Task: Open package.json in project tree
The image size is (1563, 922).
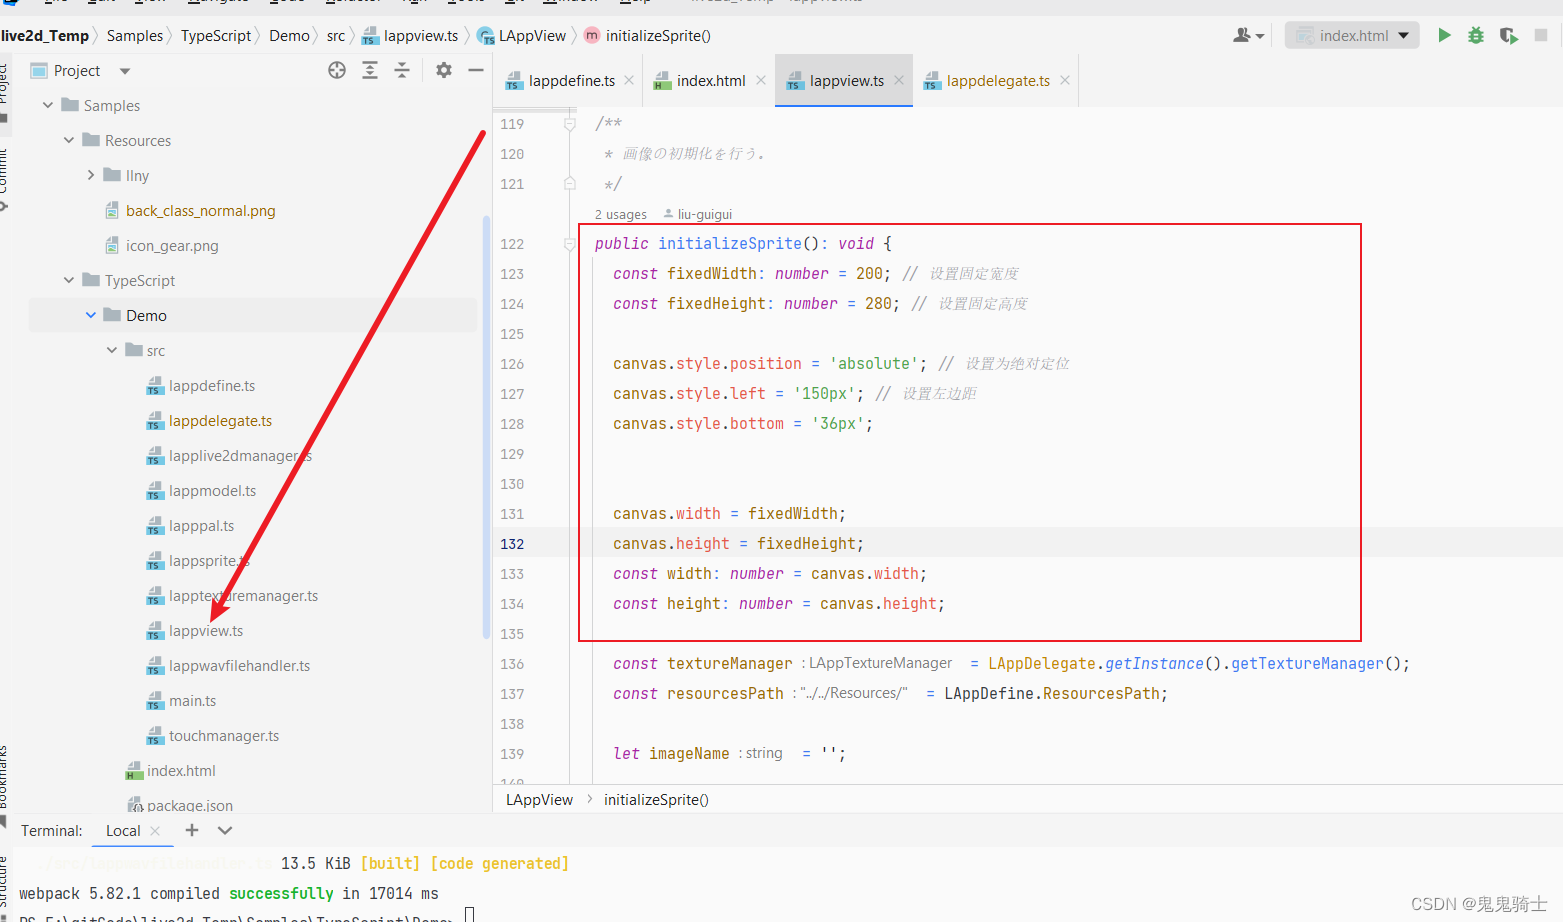Action: point(190,805)
